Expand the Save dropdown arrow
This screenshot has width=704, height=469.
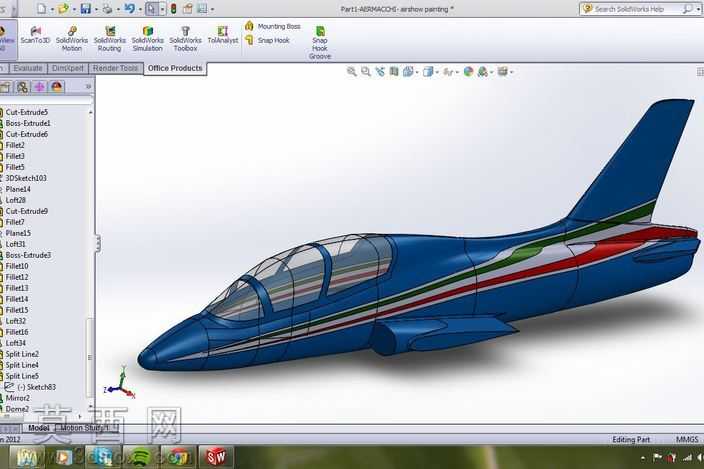(96, 9)
